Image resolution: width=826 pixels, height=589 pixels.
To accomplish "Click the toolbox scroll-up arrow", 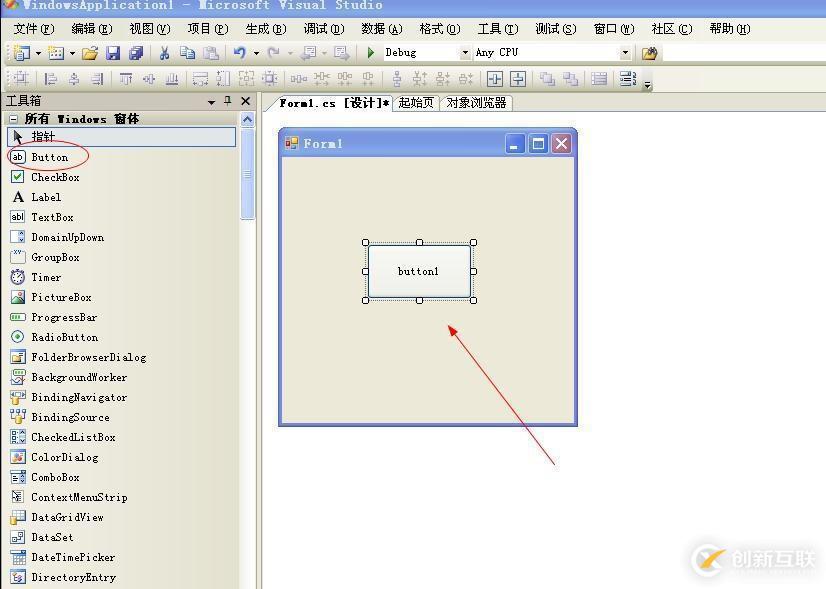I will [x=247, y=120].
